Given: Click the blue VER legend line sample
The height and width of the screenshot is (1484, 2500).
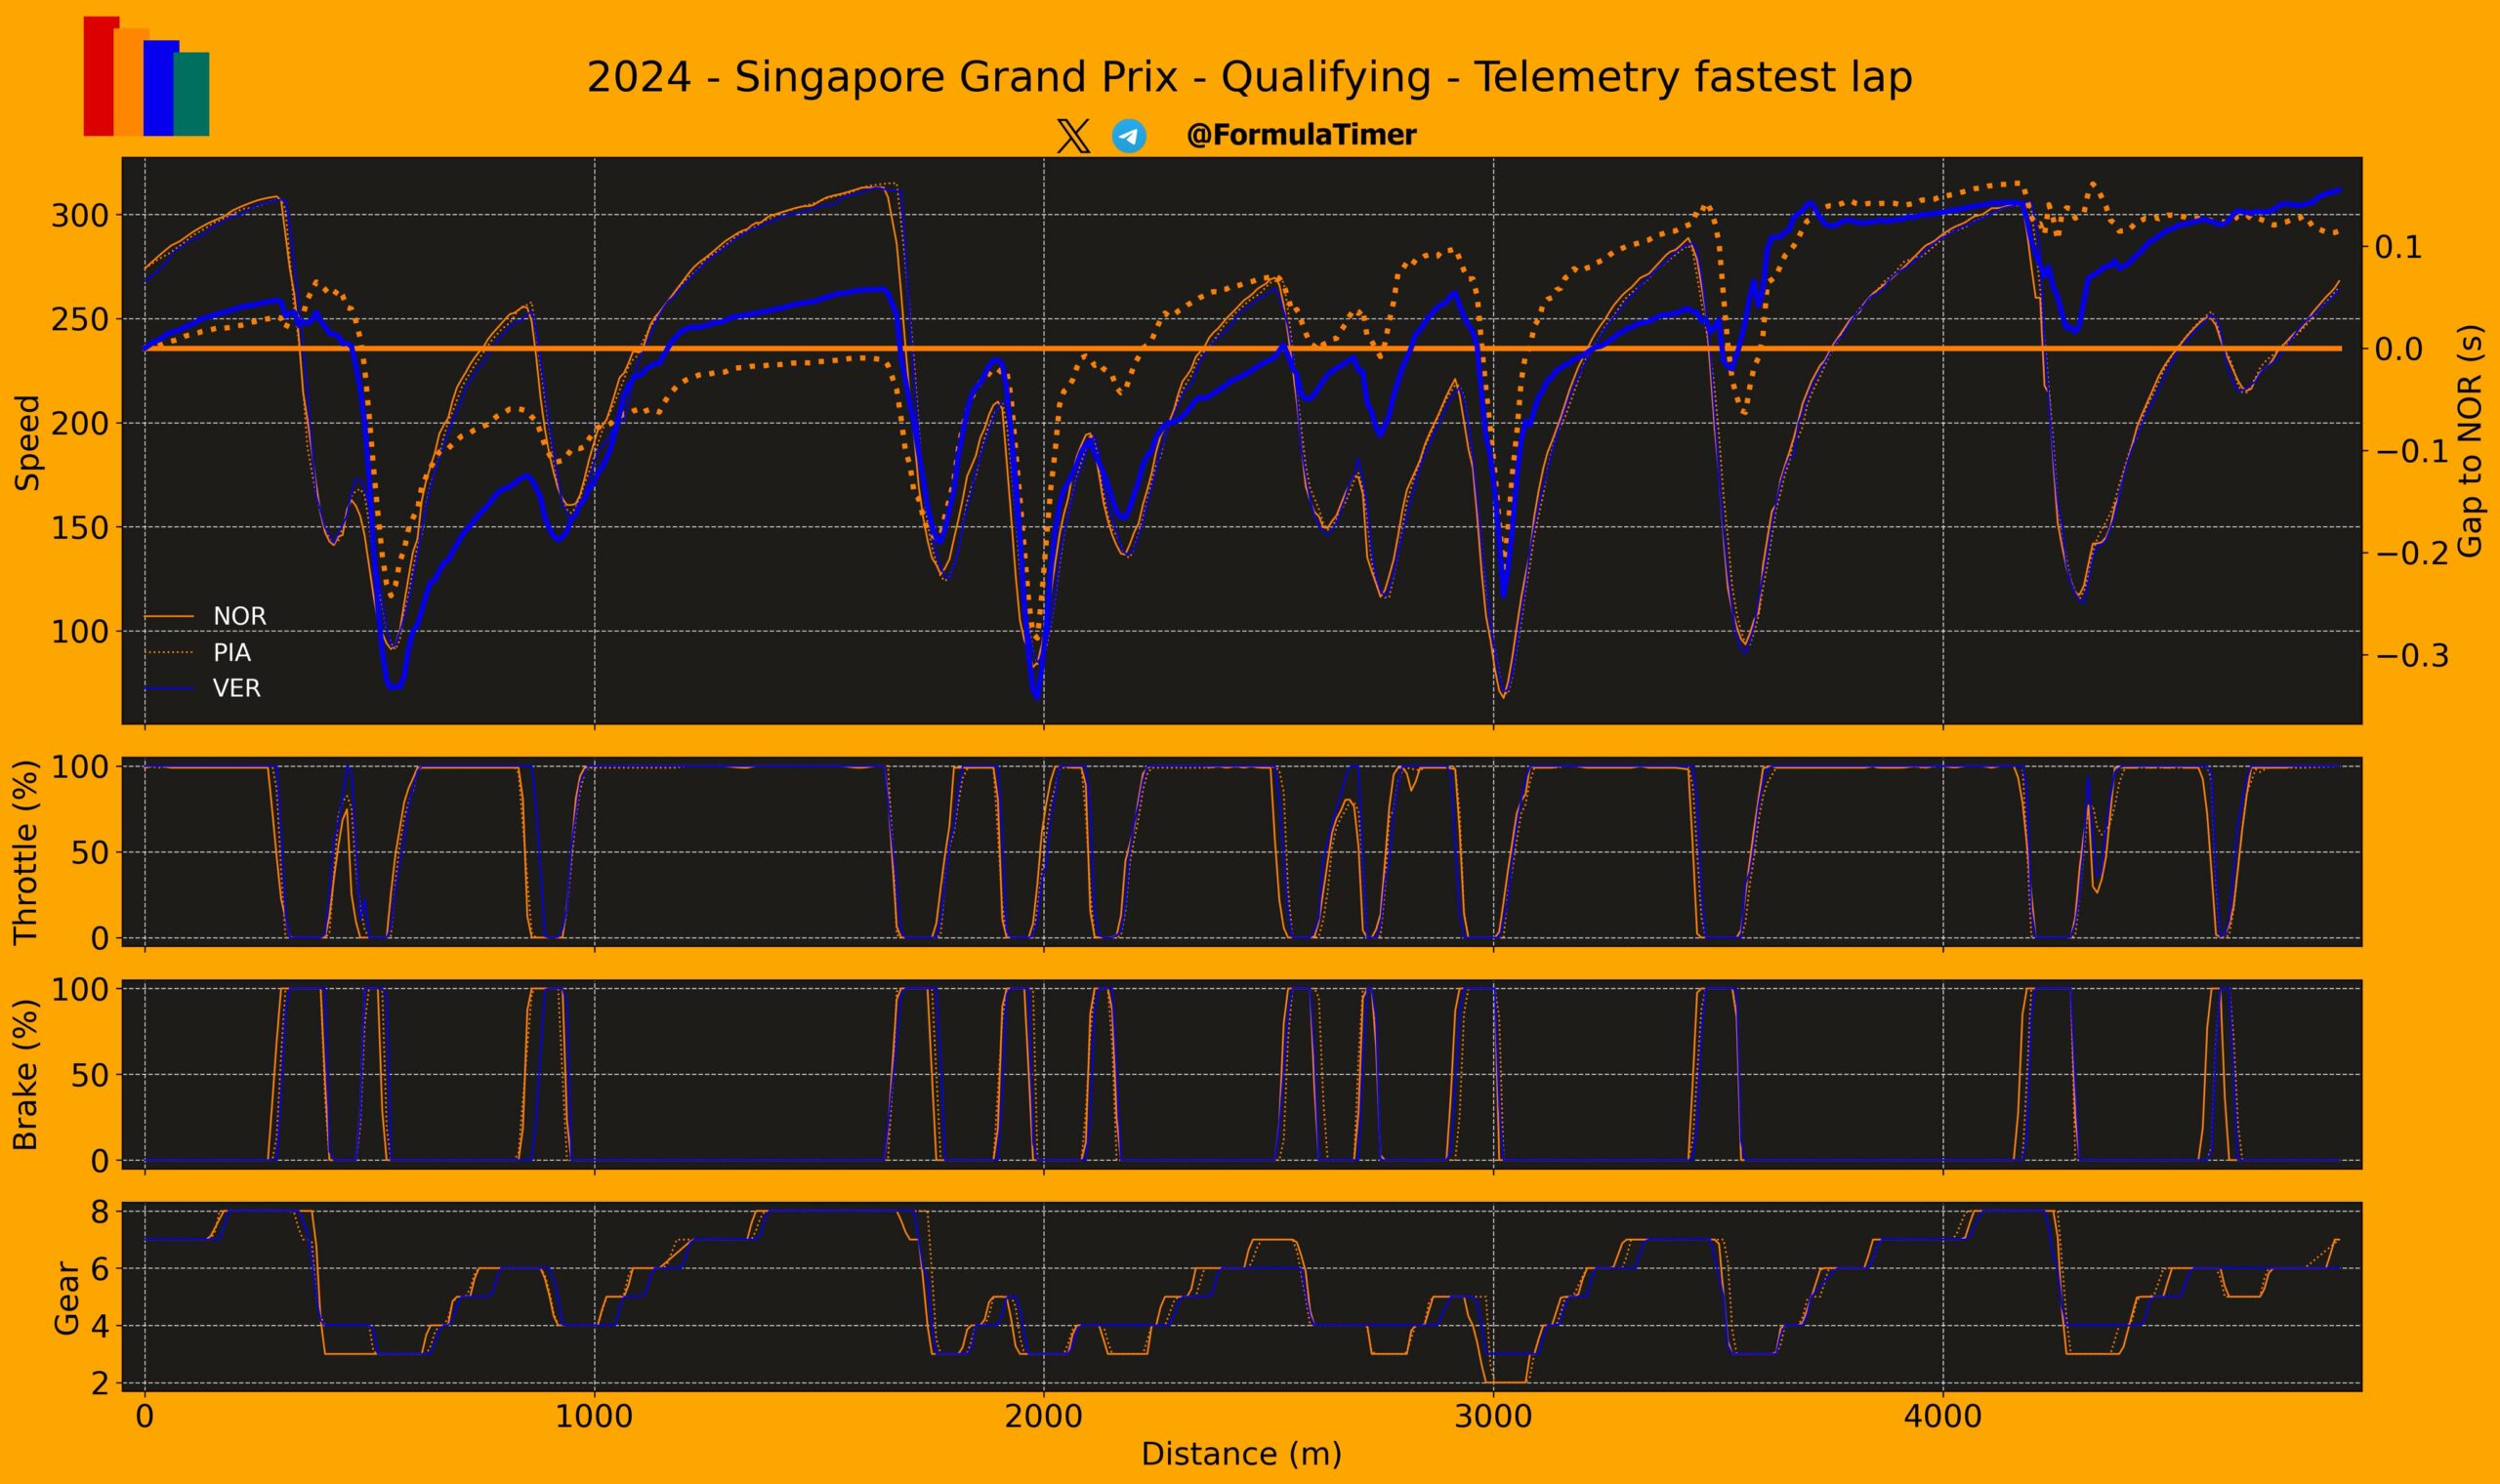Looking at the screenshot, I should (169, 688).
